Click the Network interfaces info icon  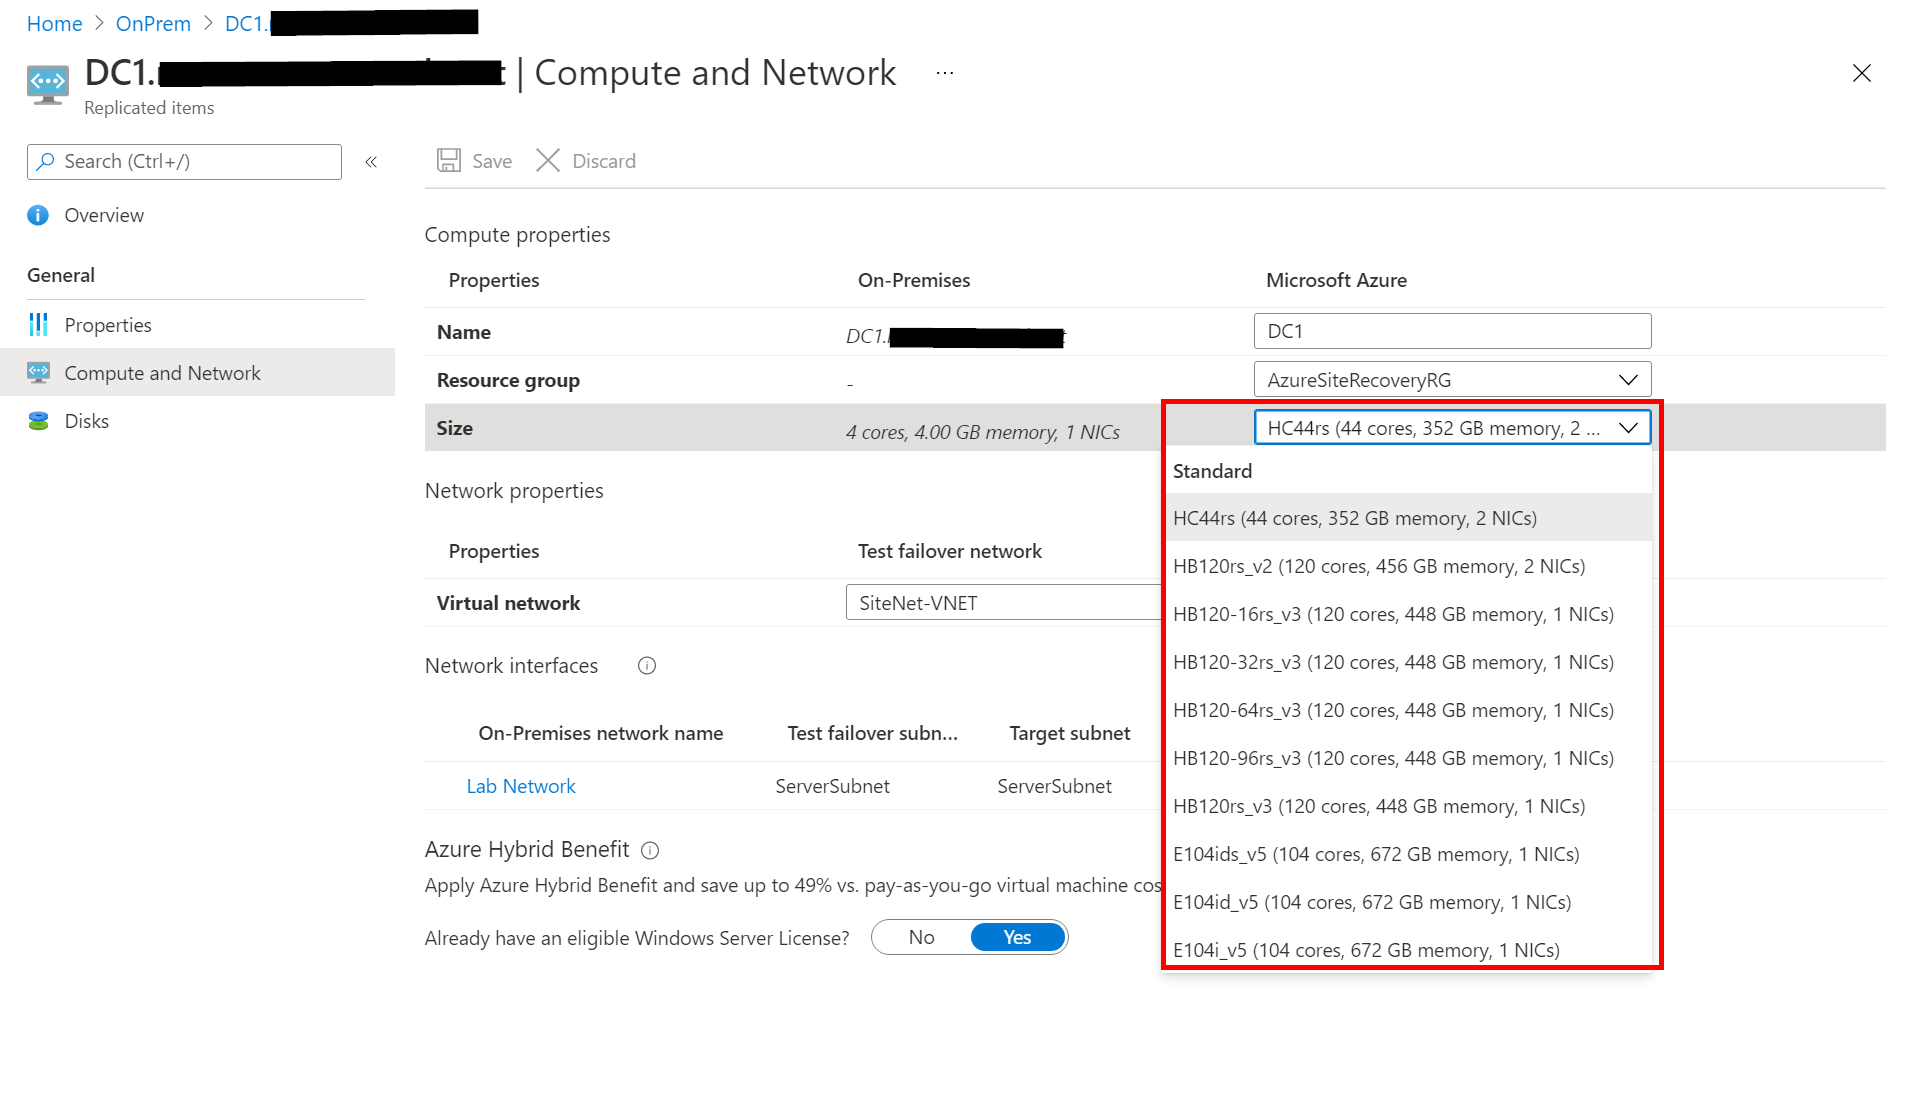(x=647, y=665)
